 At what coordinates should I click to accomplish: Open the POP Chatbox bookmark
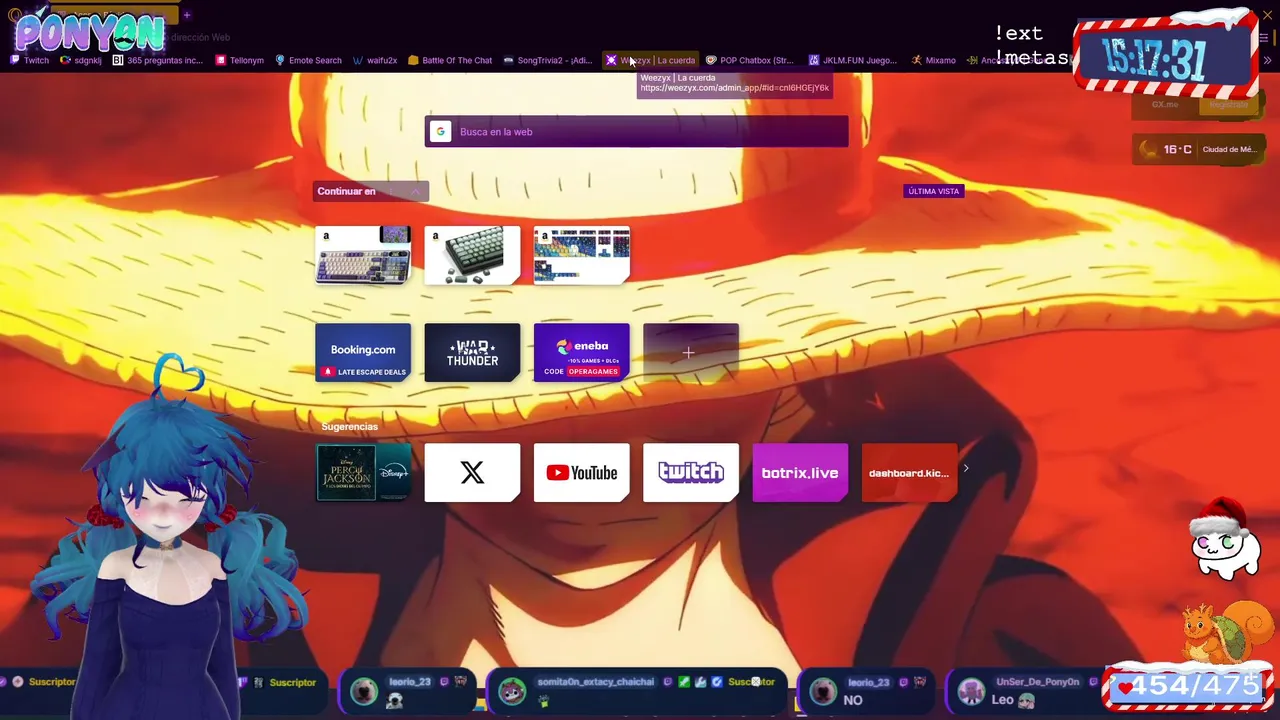750,60
